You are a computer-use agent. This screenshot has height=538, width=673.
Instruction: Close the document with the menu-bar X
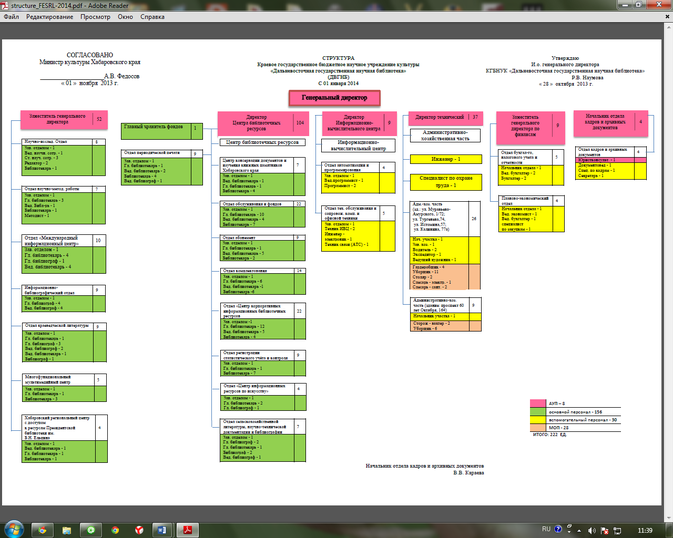click(667, 16)
